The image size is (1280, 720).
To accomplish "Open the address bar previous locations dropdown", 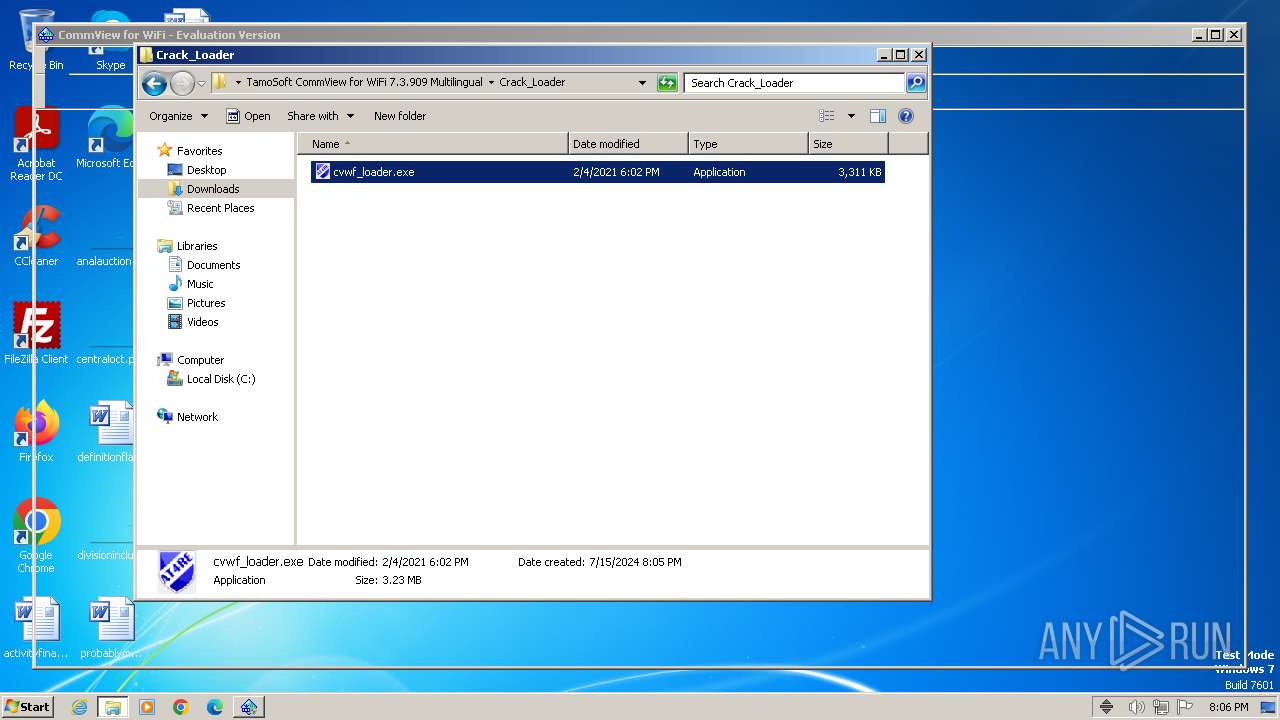I will coord(642,83).
